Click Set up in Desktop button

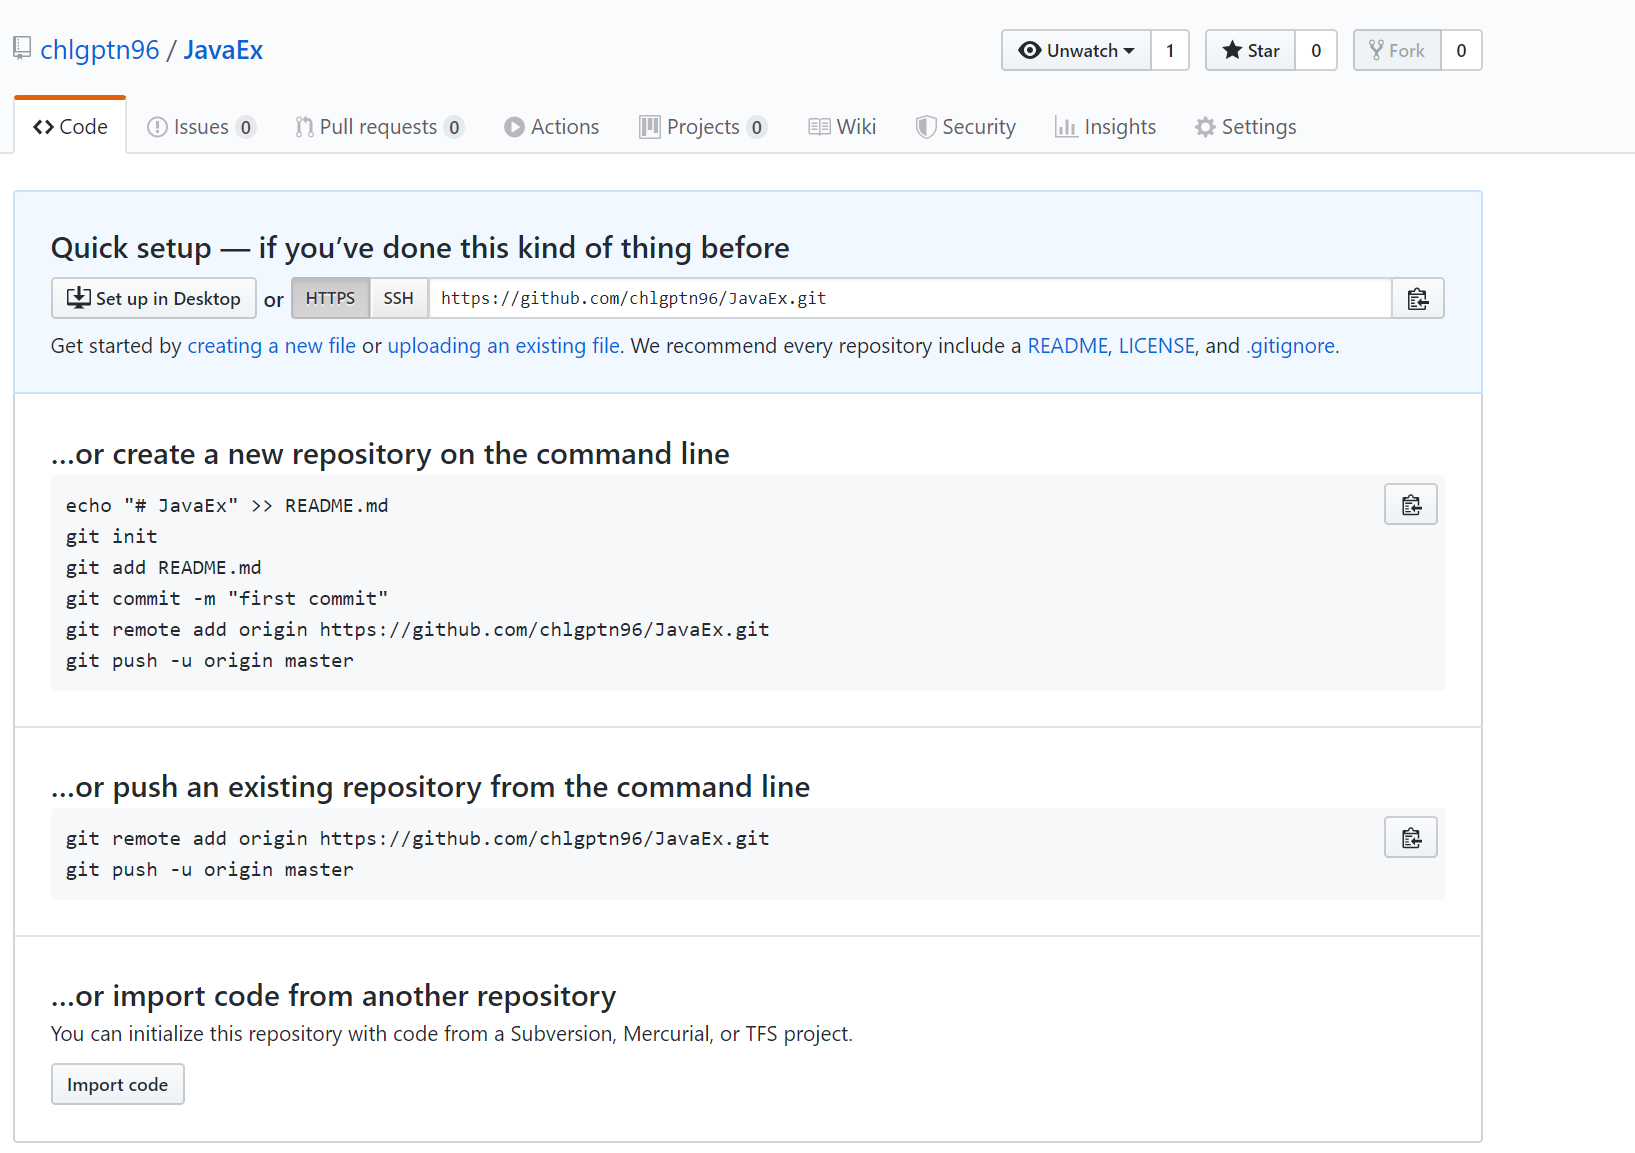154,298
